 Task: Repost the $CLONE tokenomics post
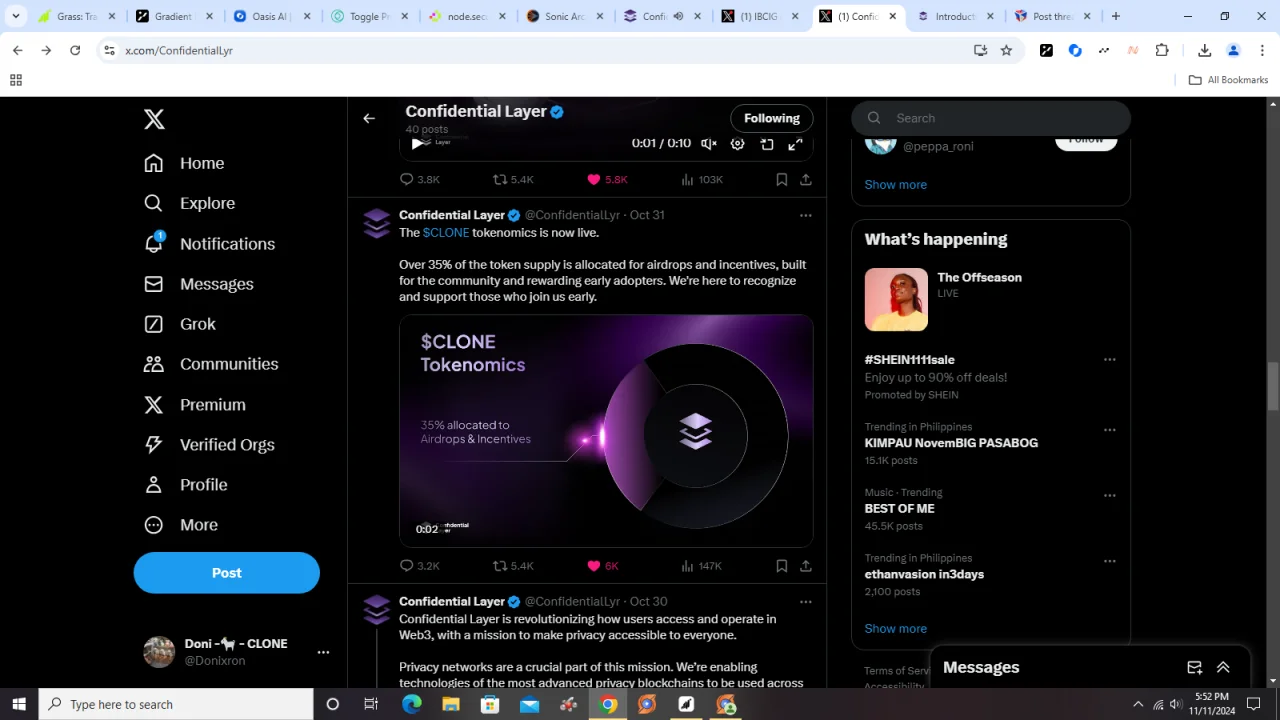(x=513, y=566)
